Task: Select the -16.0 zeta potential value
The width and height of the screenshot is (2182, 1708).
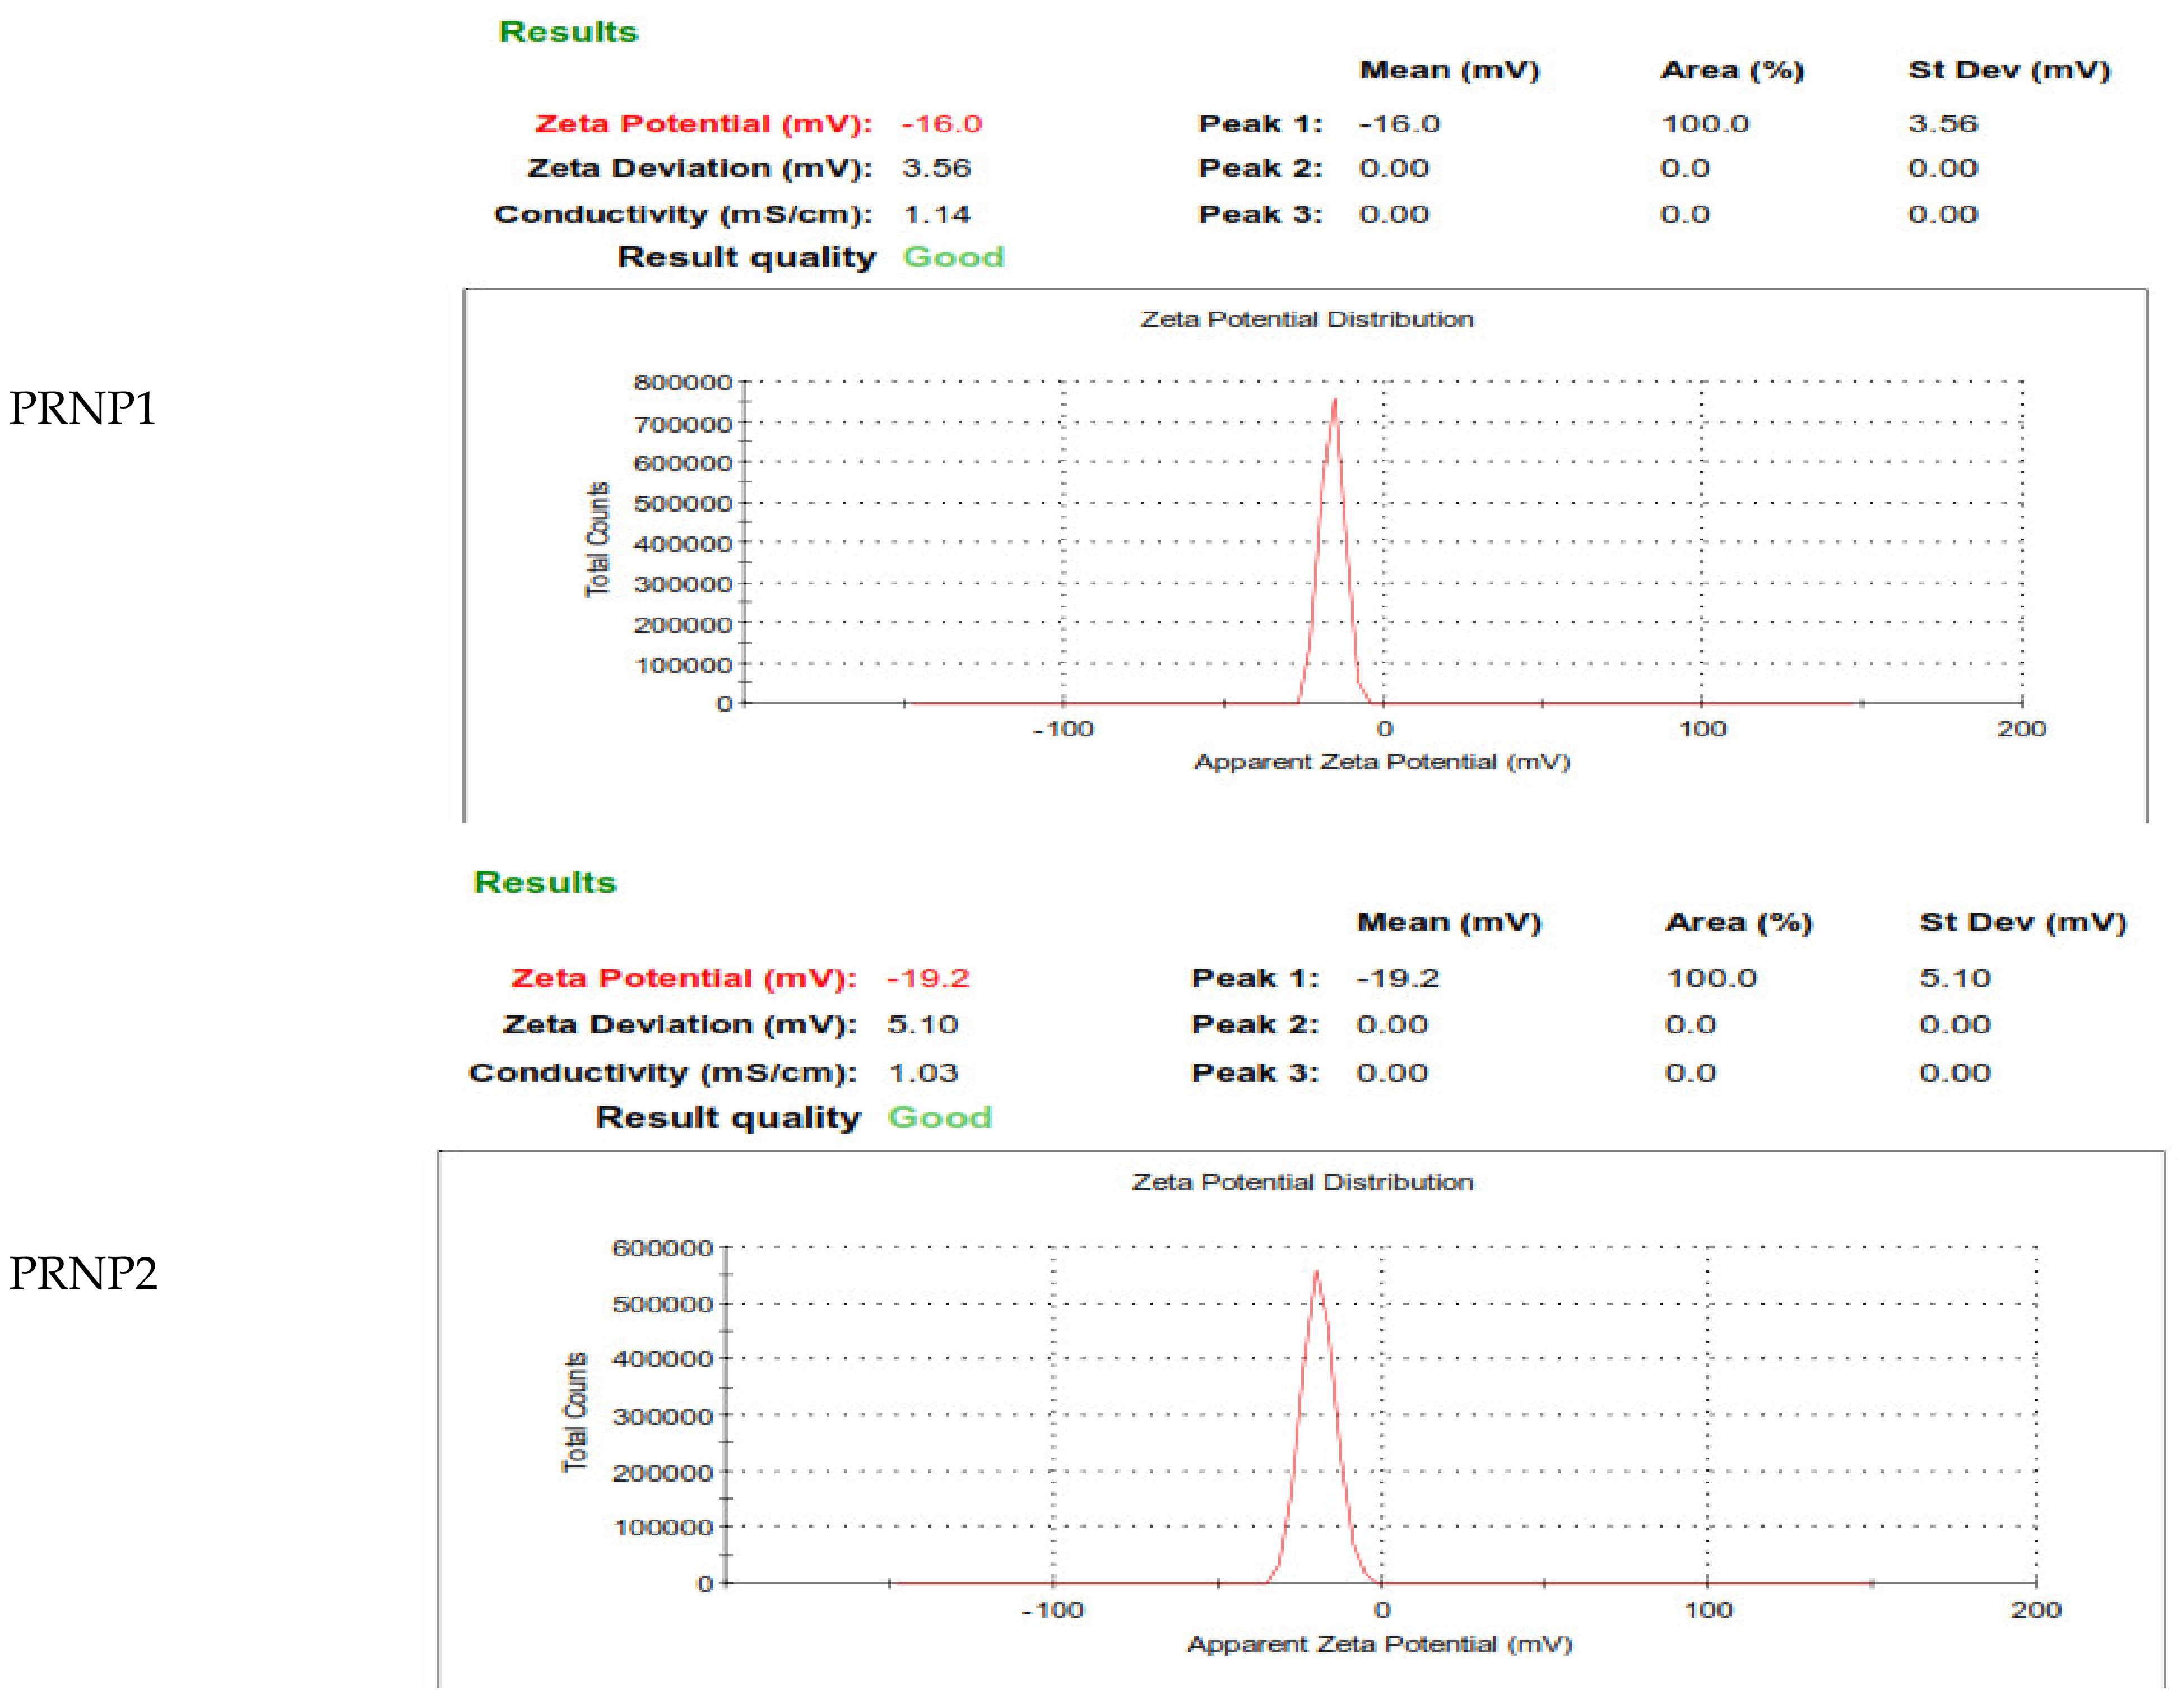Action: click(942, 124)
